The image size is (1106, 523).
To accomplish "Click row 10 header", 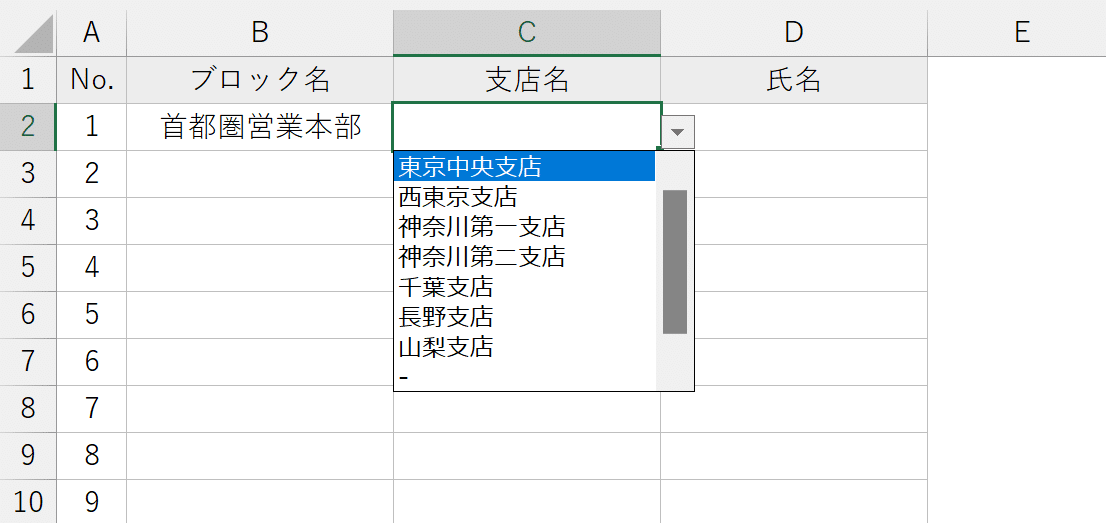I will pos(28,502).
